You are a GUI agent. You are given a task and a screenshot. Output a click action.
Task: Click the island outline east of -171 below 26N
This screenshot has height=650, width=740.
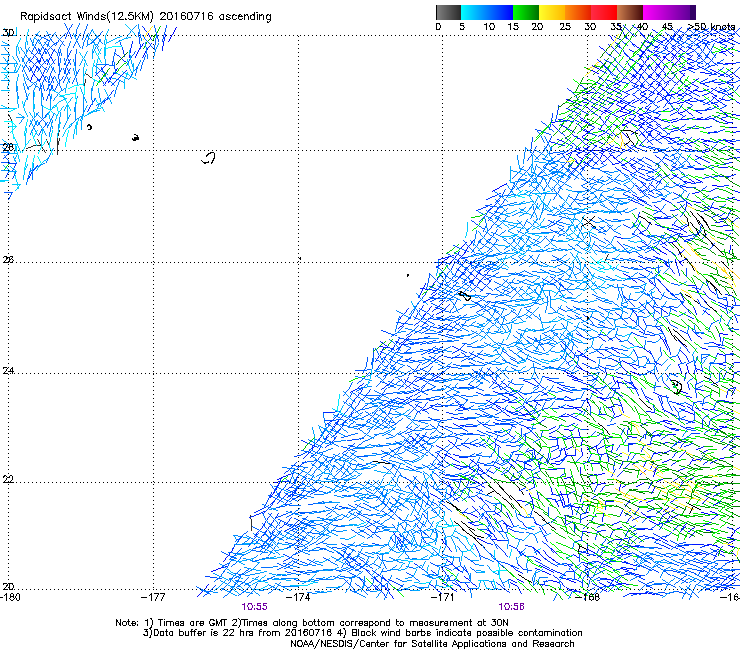[x=465, y=296]
